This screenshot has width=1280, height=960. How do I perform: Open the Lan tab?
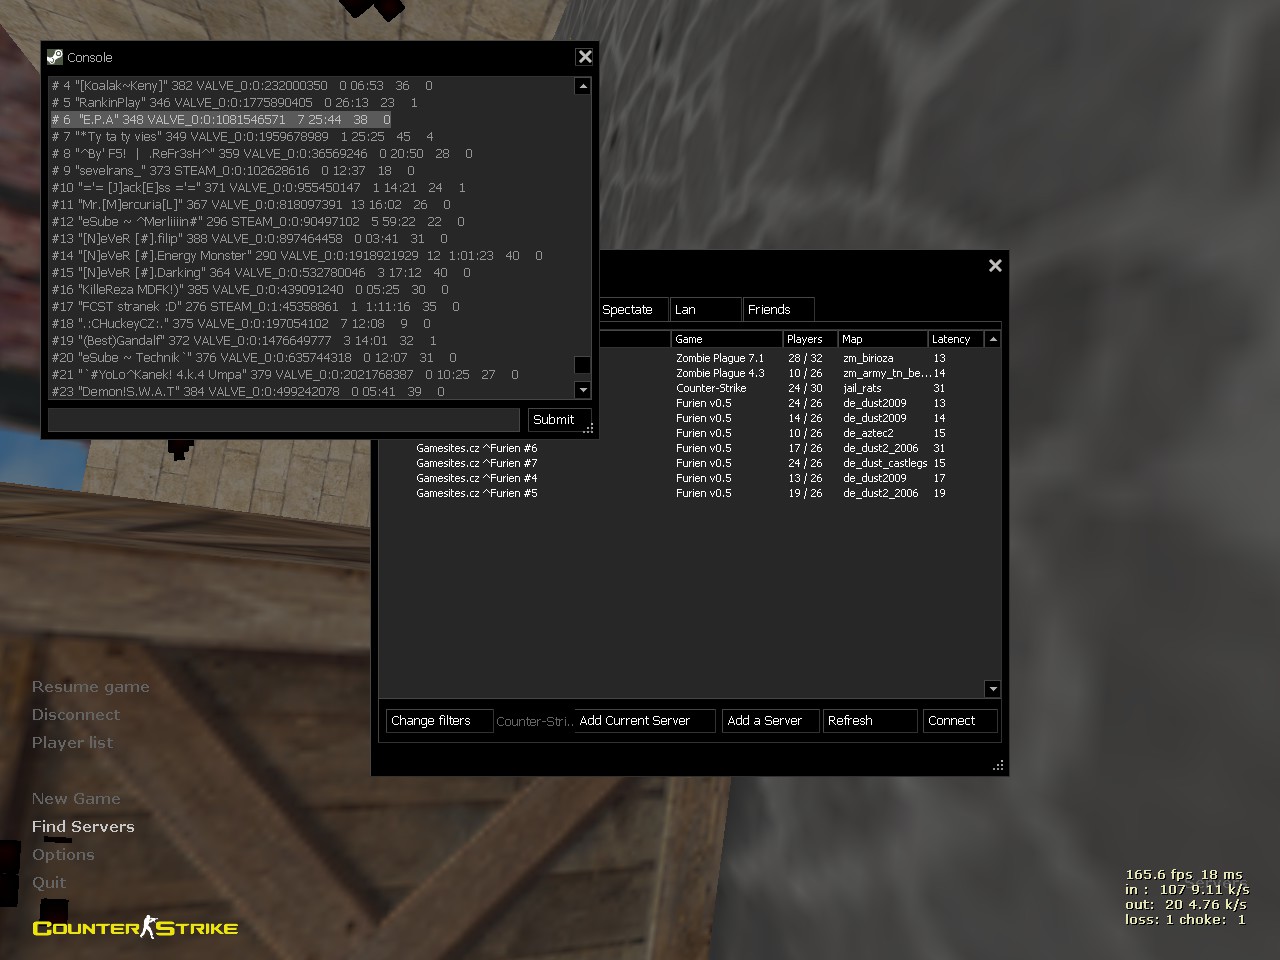(705, 310)
